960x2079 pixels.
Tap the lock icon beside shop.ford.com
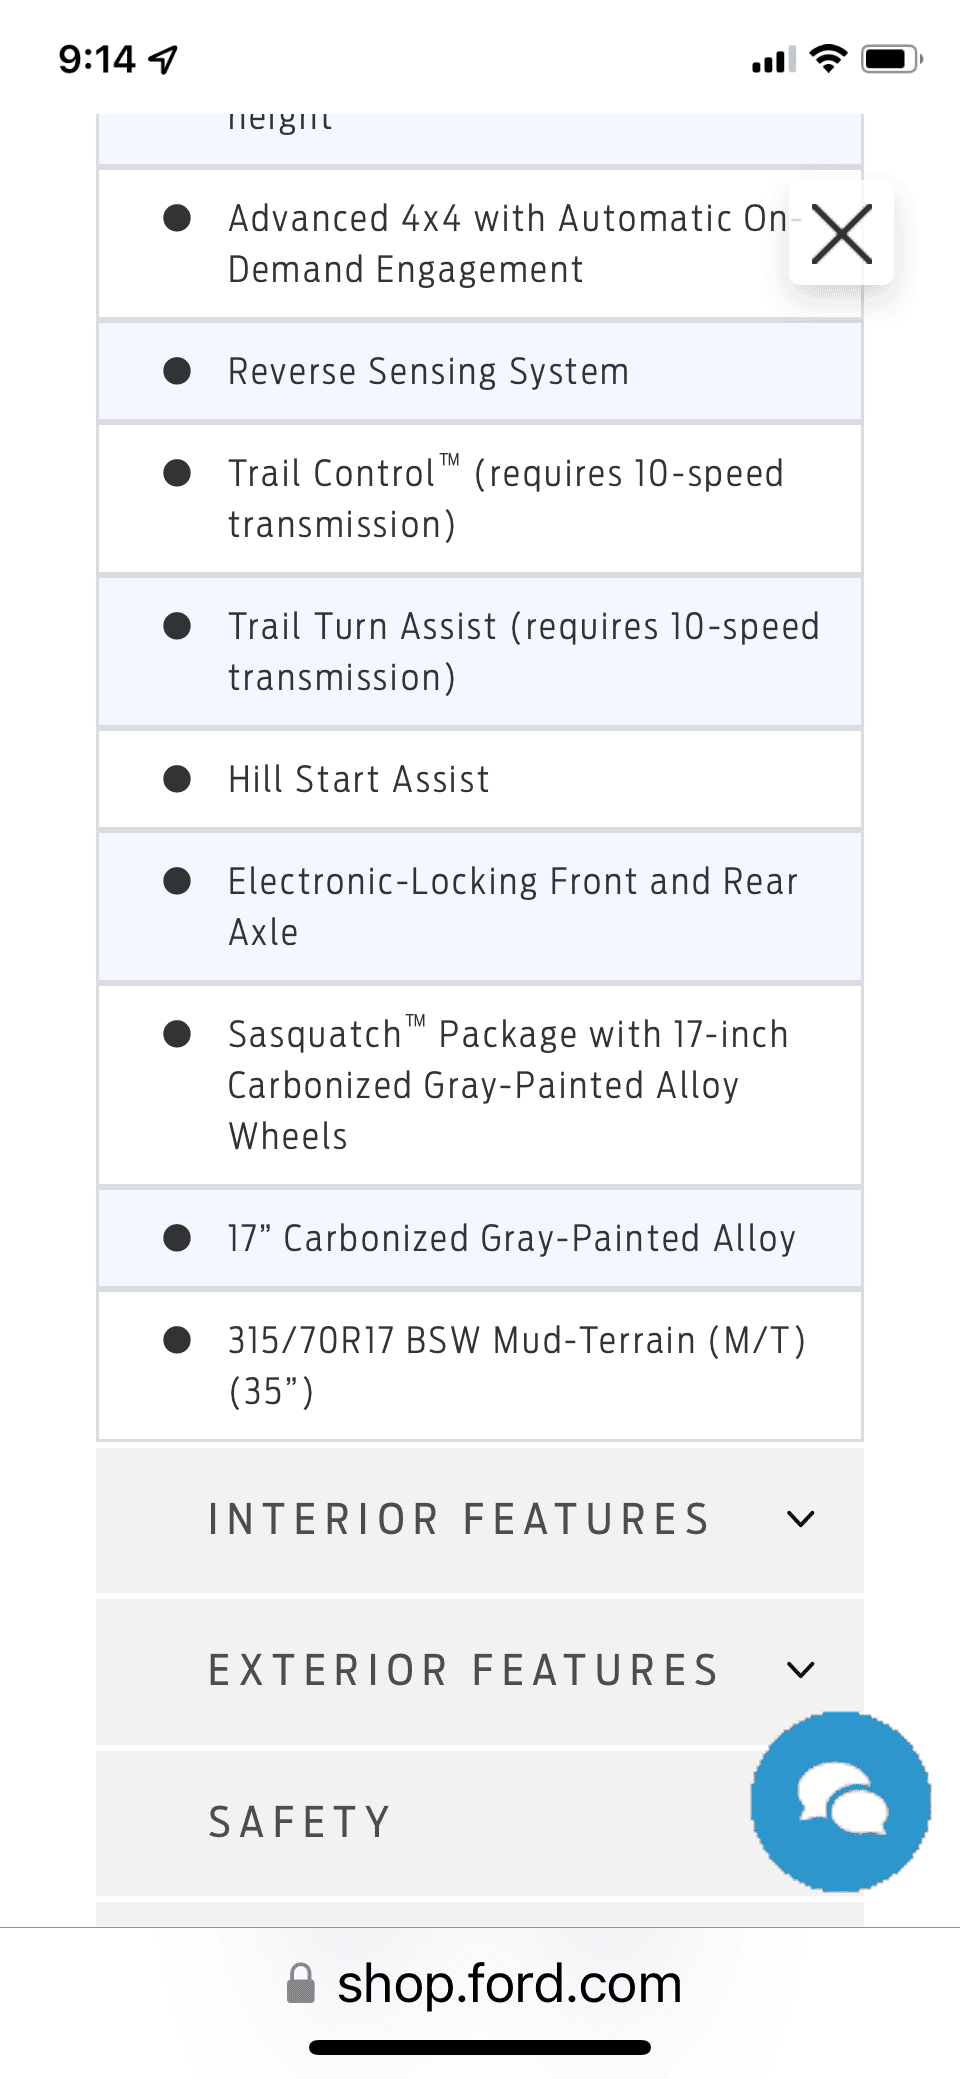pyautogui.click(x=301, y=1983)
